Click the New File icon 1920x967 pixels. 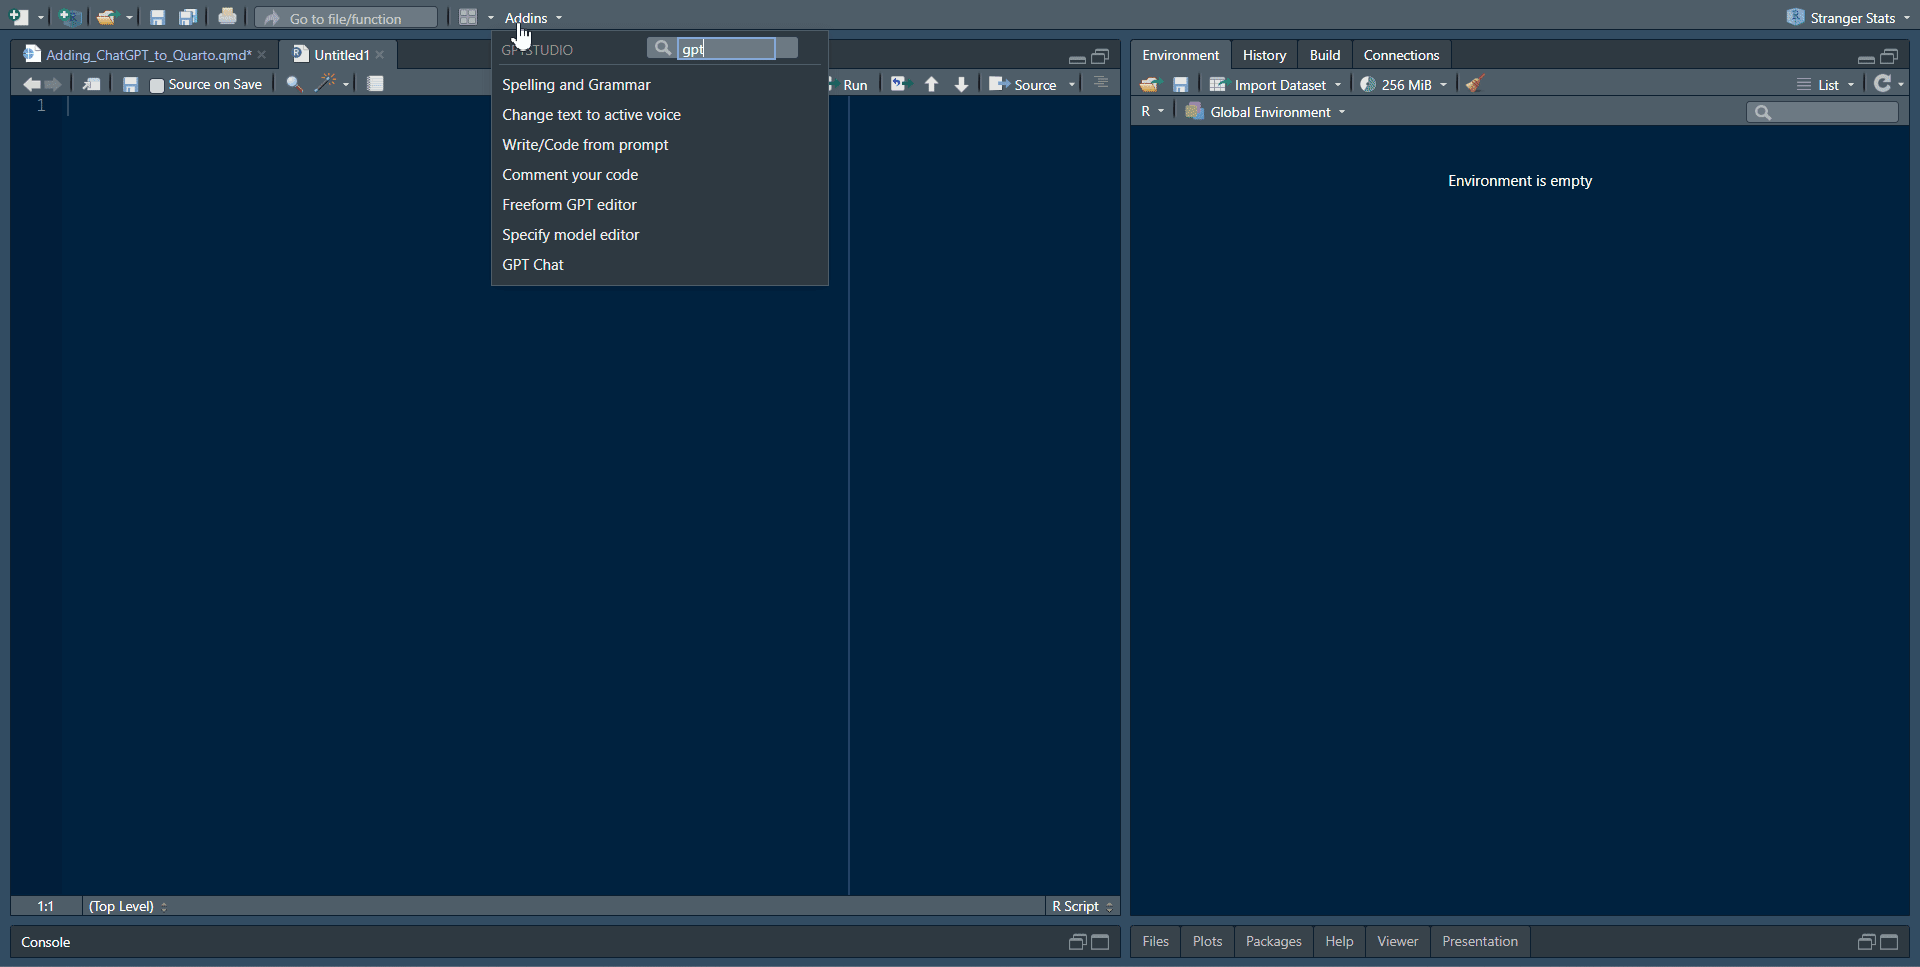tap(19, 17)
